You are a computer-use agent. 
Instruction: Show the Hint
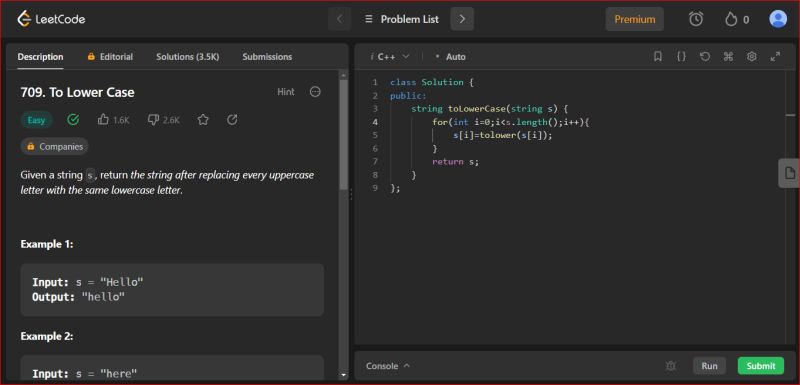click(x=286, y=92)
